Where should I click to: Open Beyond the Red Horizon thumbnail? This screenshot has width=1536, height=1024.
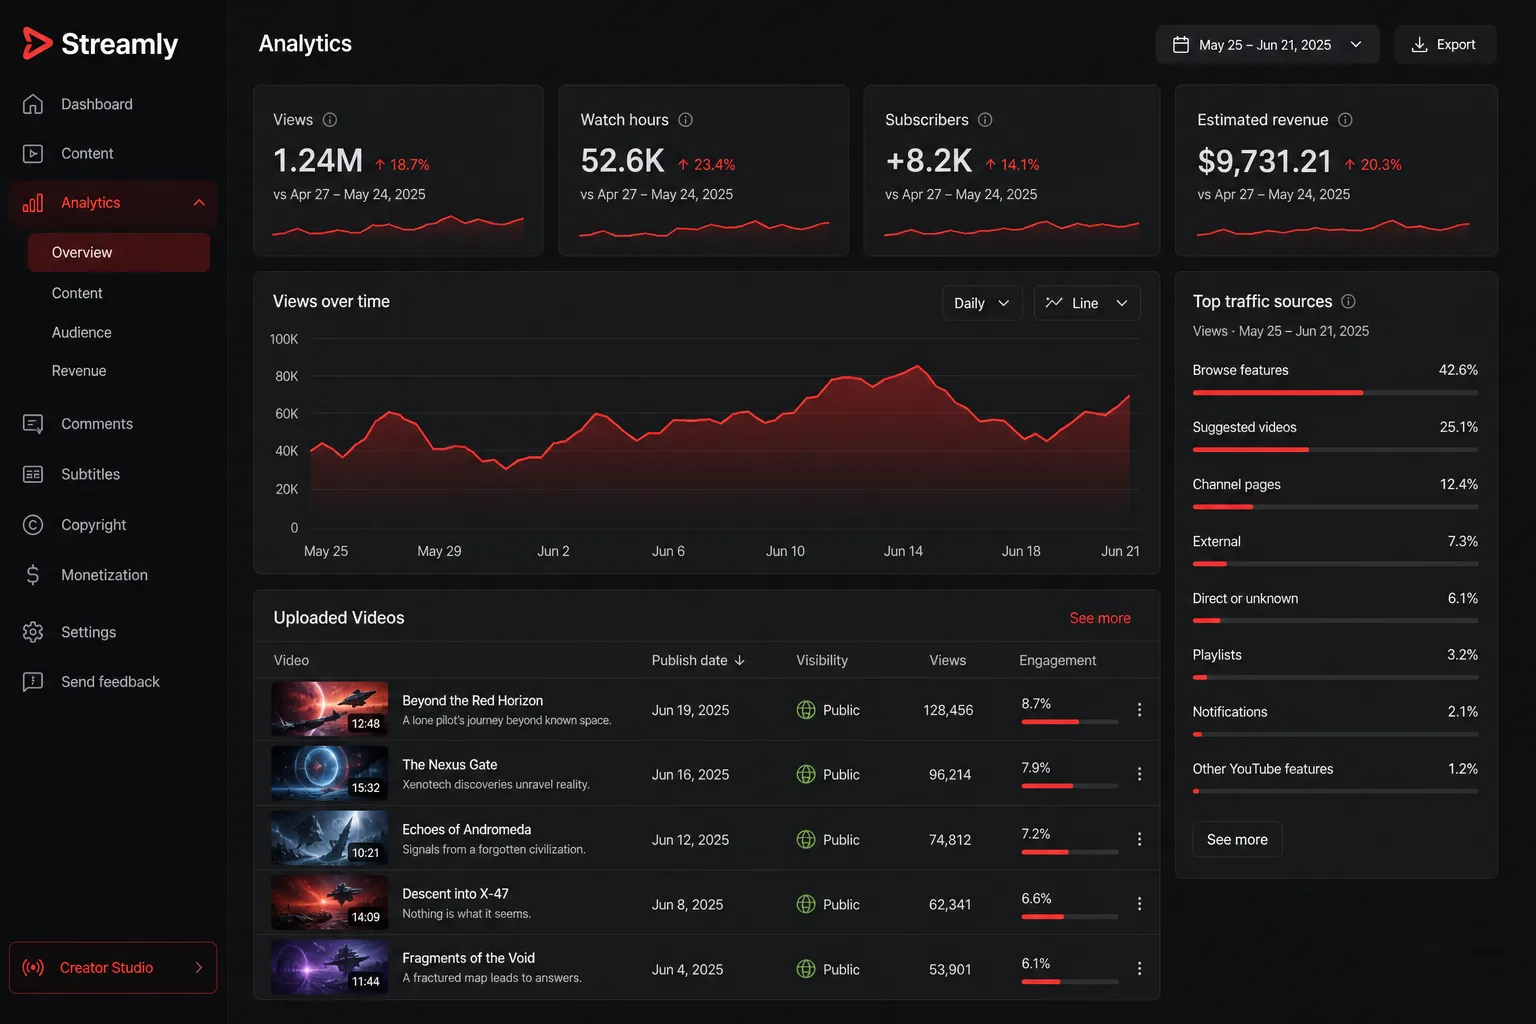pyautogui.click(x=329, y=709)
